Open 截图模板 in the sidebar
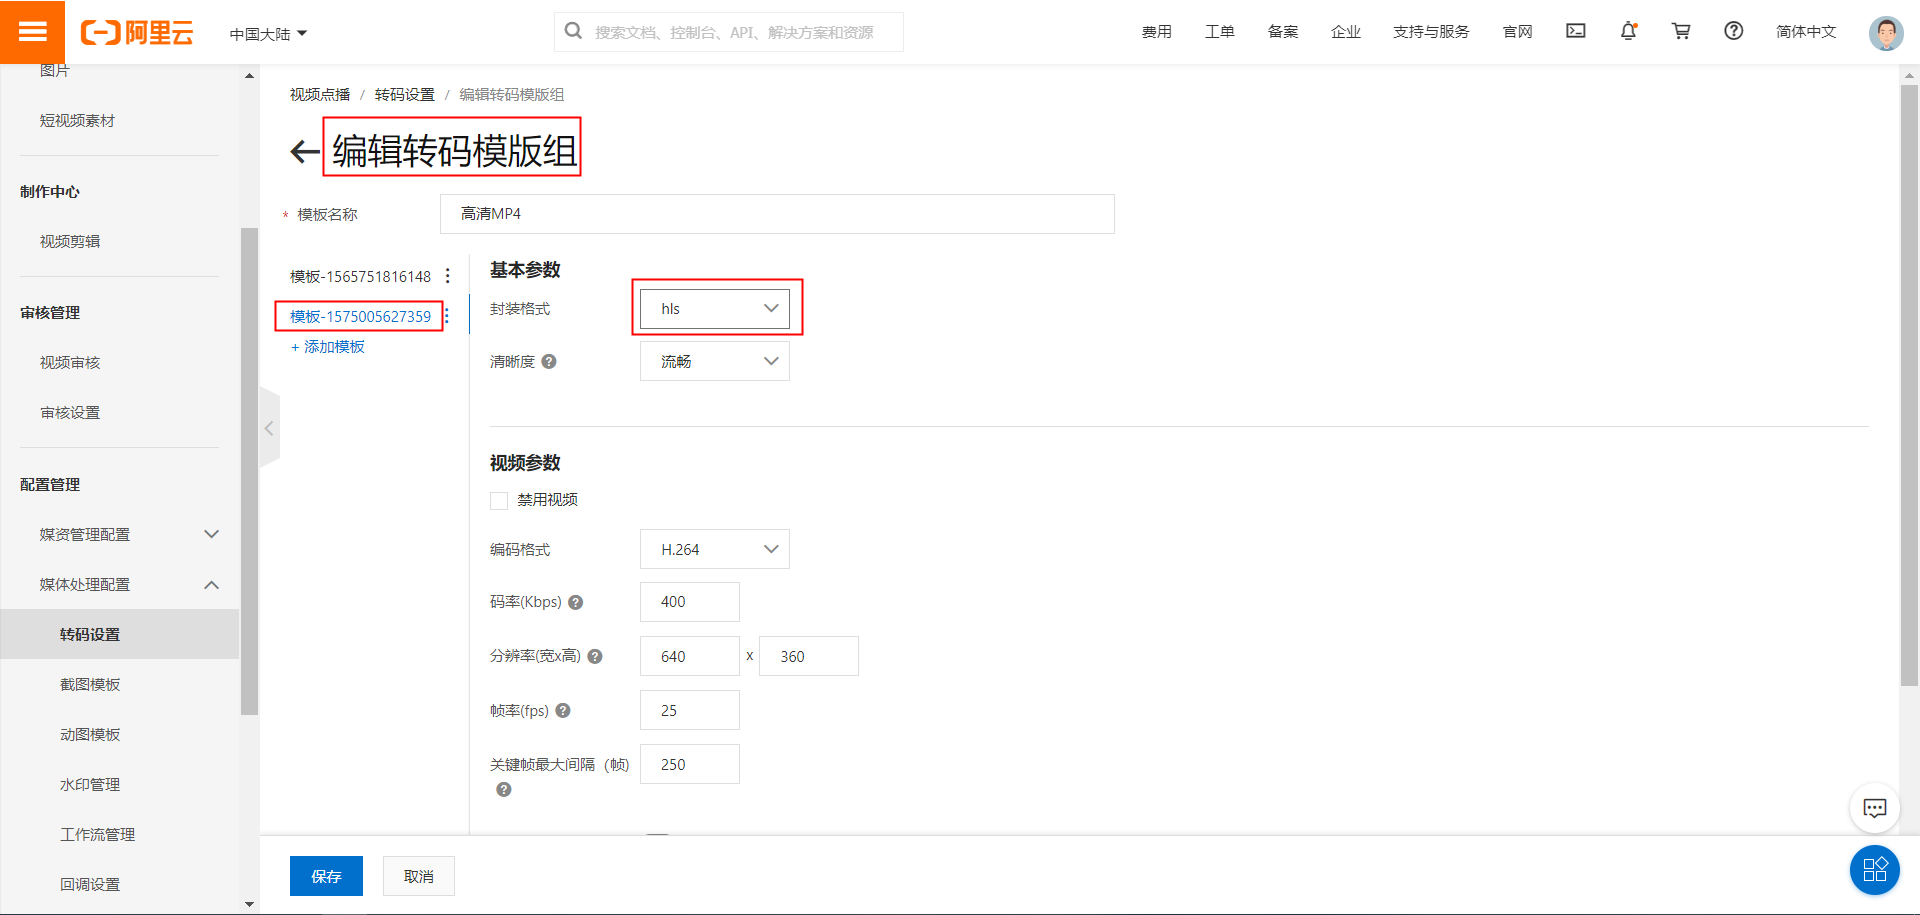The height and width of the screenshot is (915, 1920). pos(90,685)
